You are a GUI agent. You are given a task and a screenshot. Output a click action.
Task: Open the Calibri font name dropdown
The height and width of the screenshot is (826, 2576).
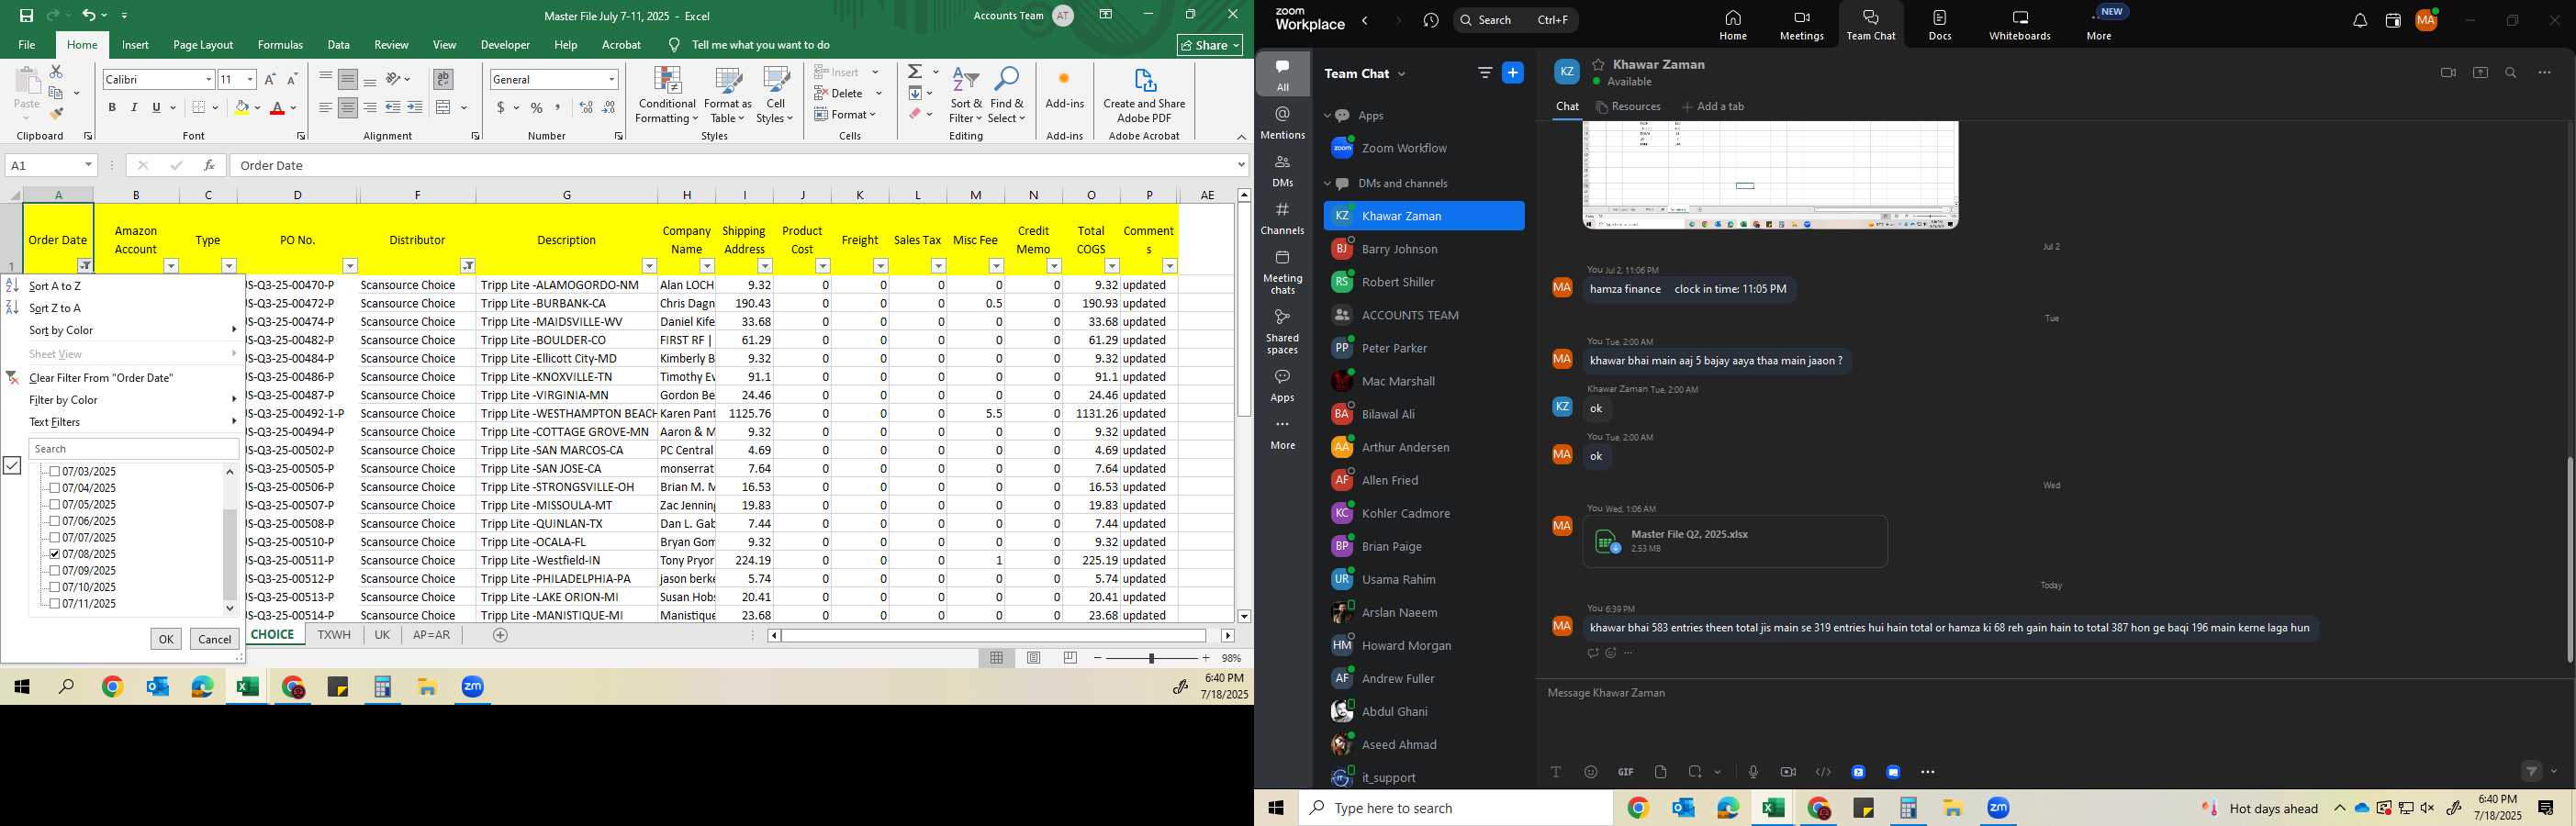click(209, 79)
